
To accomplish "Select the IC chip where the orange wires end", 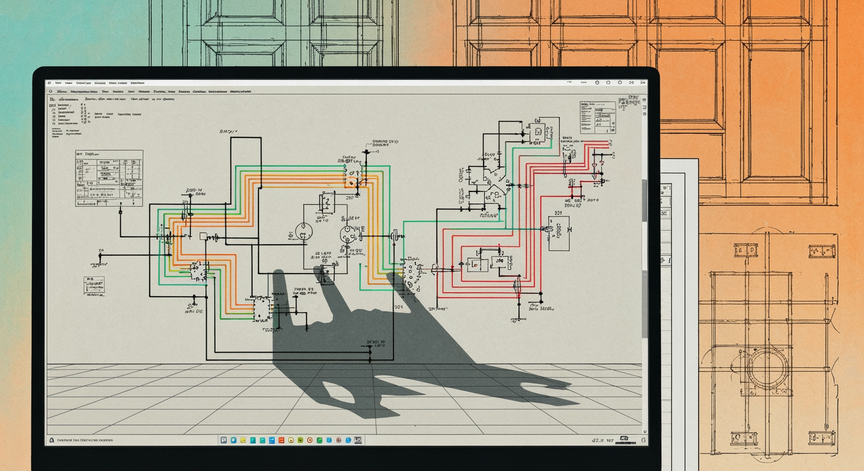I will 261,310.
